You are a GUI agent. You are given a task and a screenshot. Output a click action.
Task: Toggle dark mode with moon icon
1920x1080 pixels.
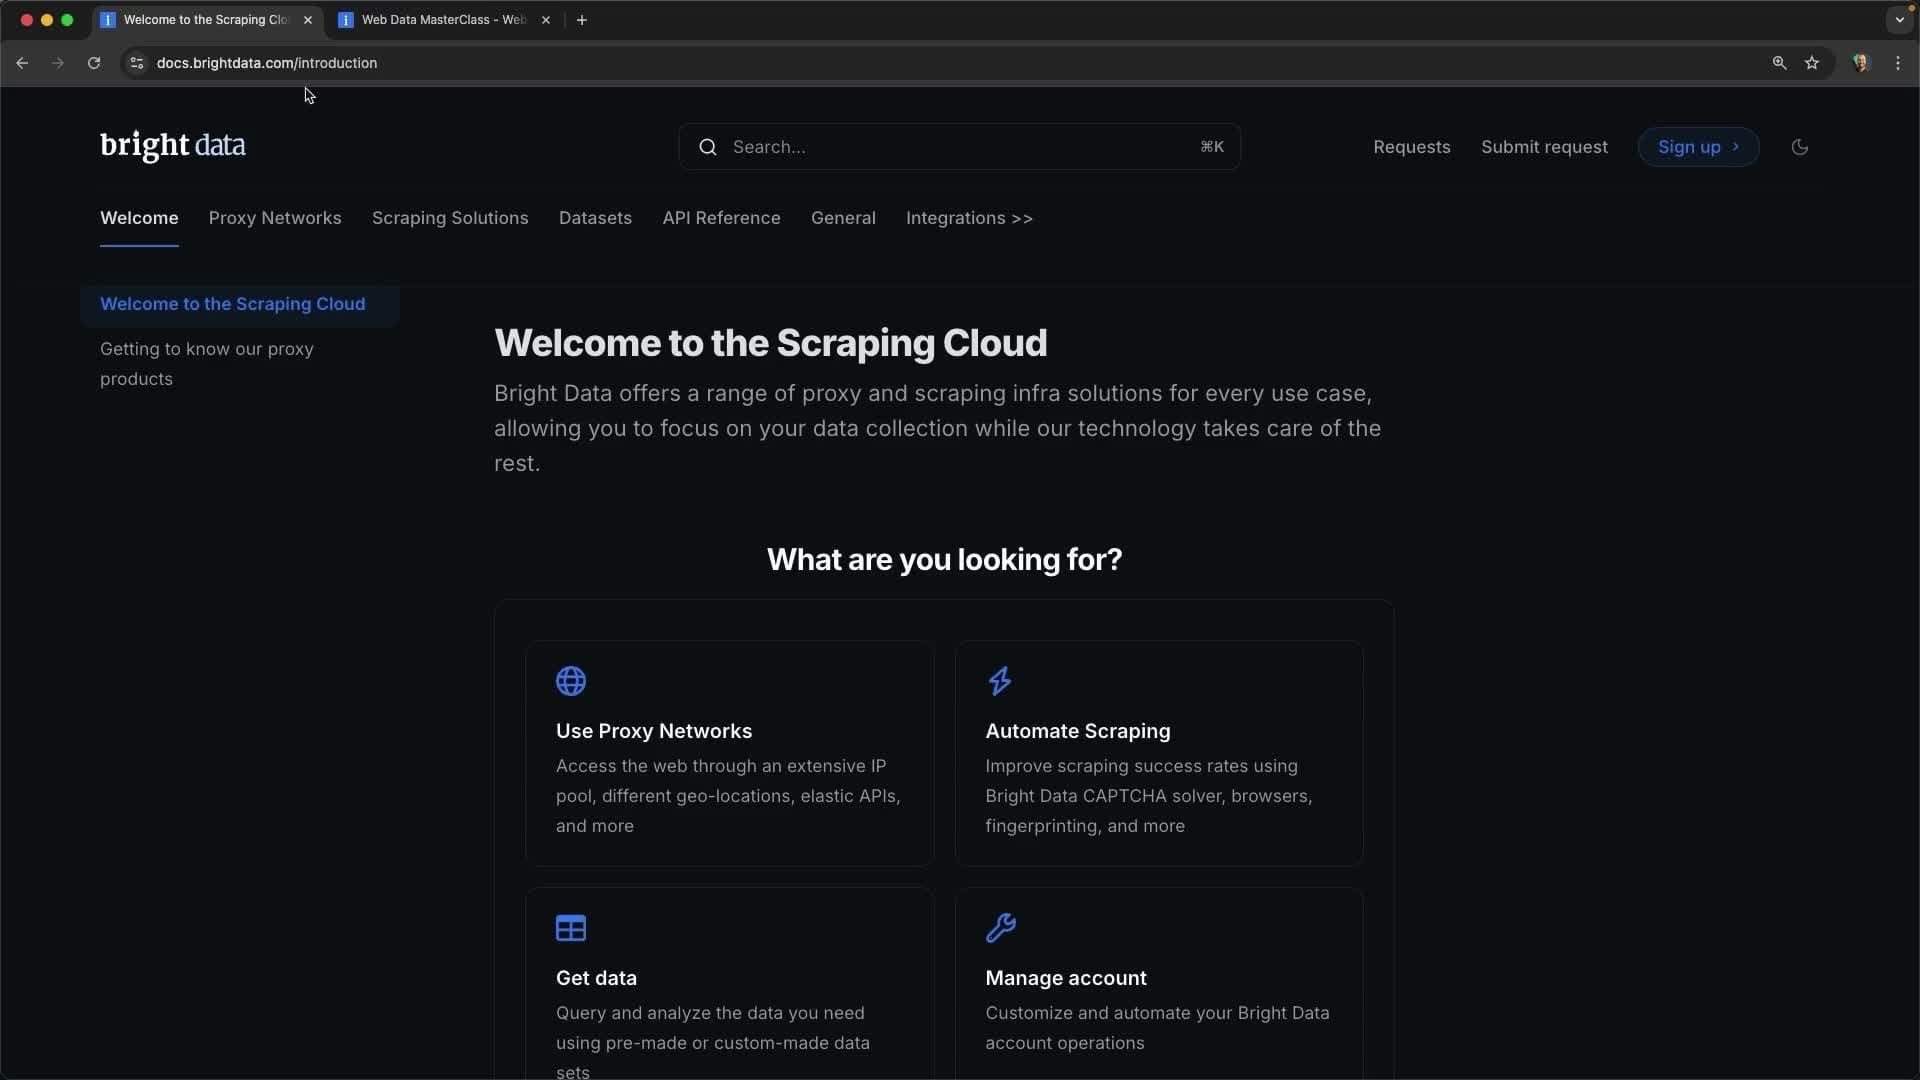coord(1800,147)
